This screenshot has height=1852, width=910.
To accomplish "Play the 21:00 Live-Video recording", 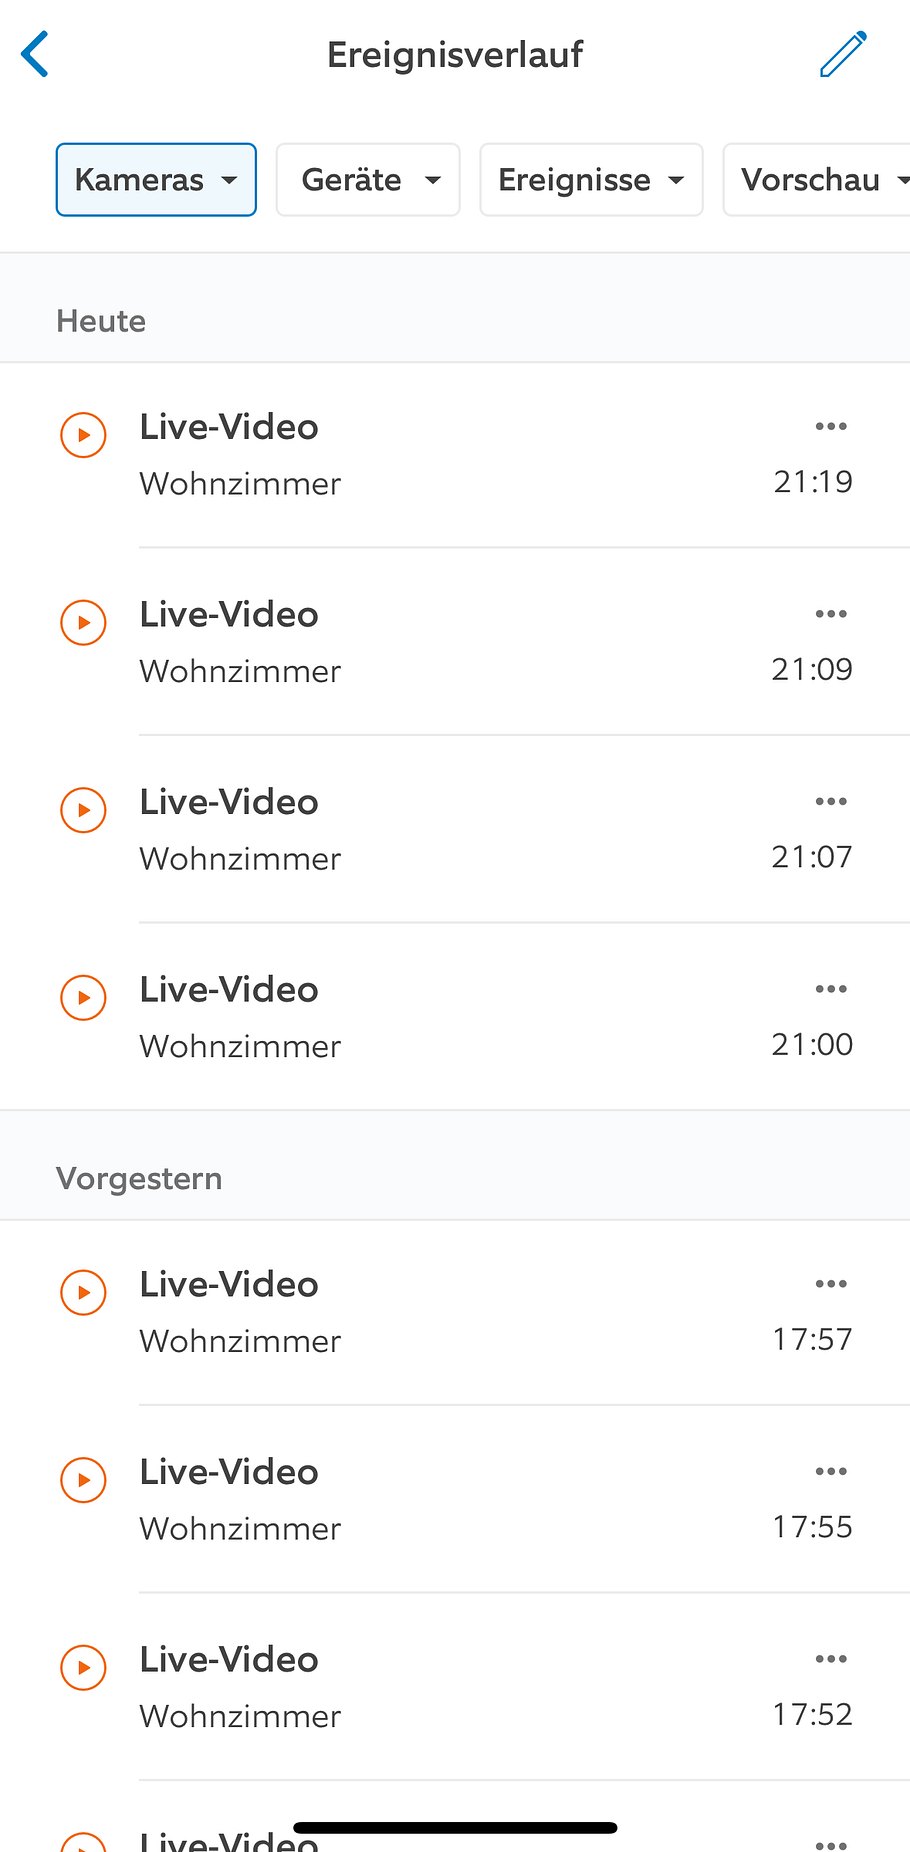I will pyautogui.click(x=84, y=997).
